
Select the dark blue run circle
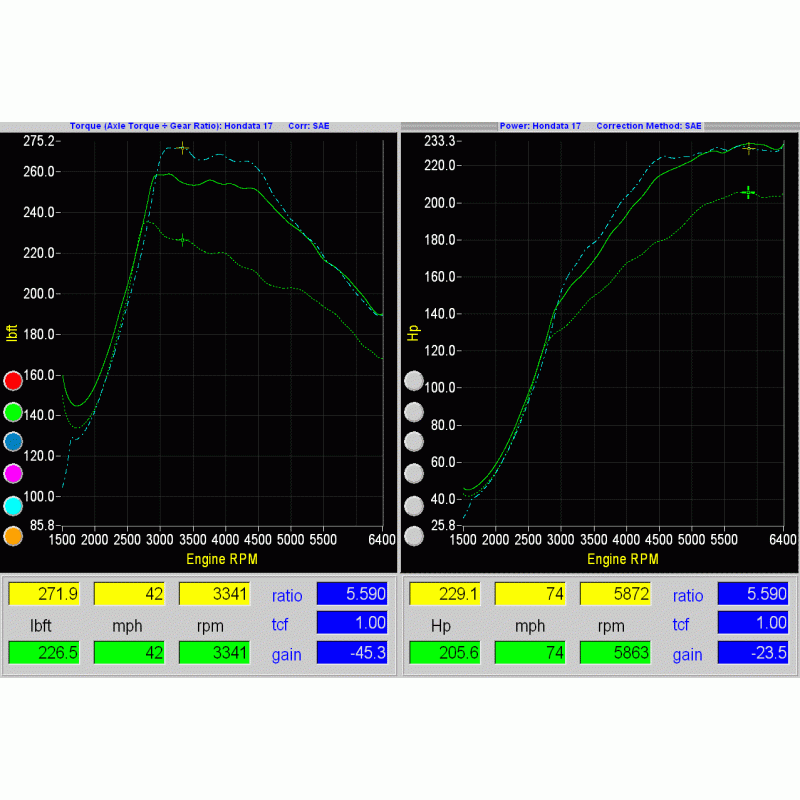pos(14,442)
